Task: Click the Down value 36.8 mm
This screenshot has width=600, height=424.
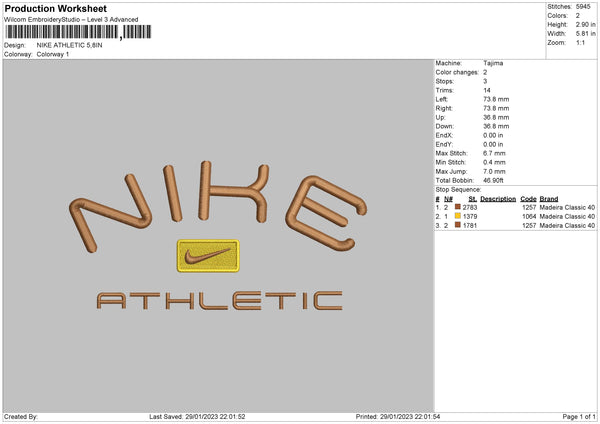Action: (496, 126)
